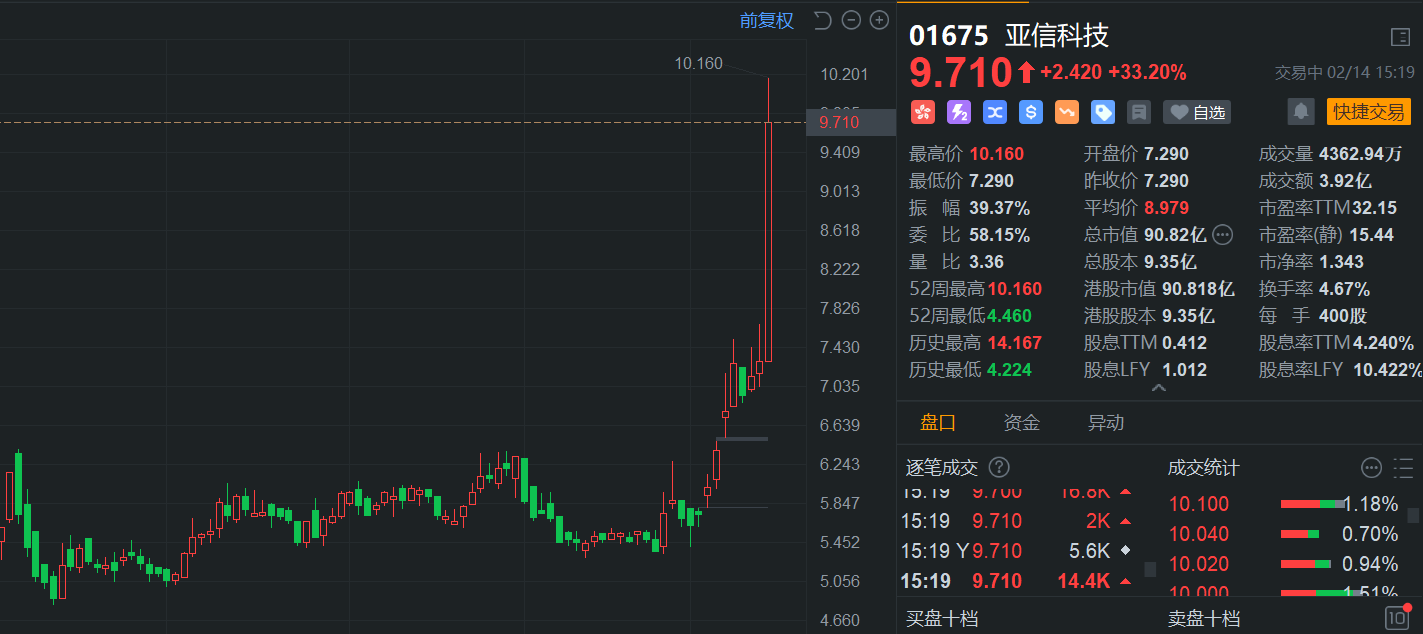
Task: Click the 振幅 value 39.37%
Action: pos(999,208)
